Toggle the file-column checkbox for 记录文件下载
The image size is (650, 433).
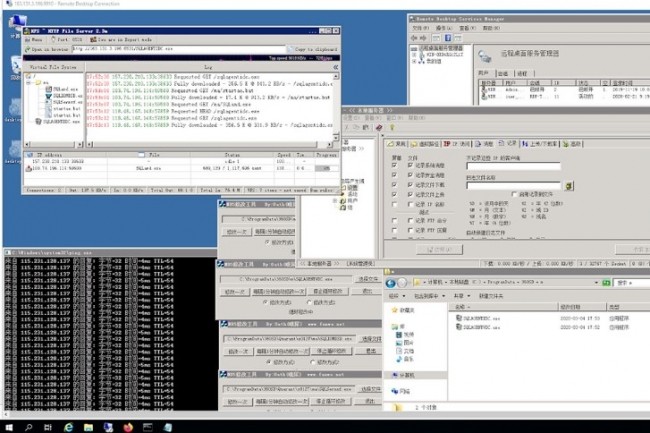[x=410, y=185]
